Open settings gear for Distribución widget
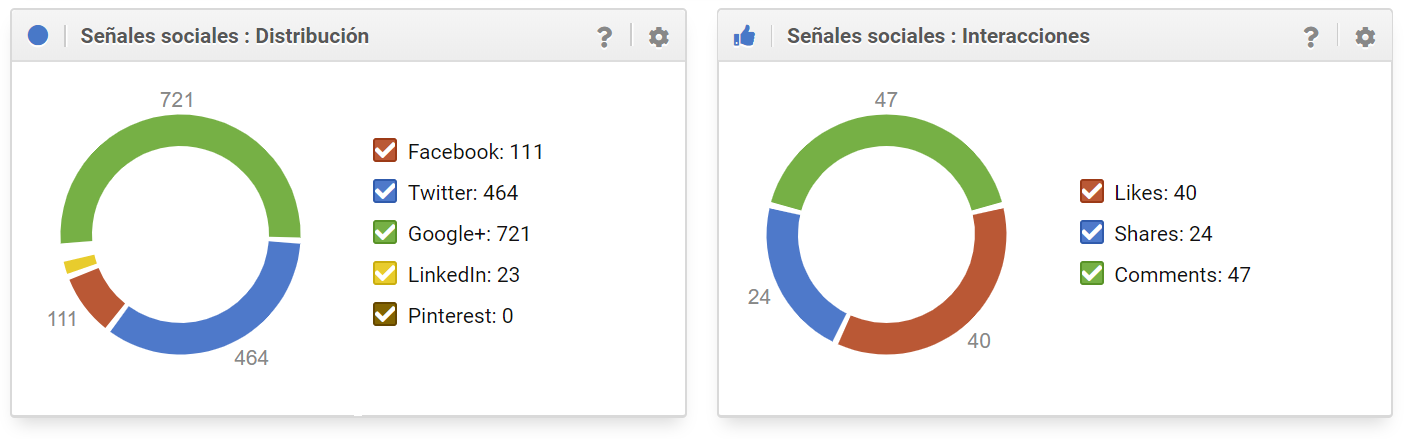Viewport: 1404px width, 439px height. pos(658,37)
